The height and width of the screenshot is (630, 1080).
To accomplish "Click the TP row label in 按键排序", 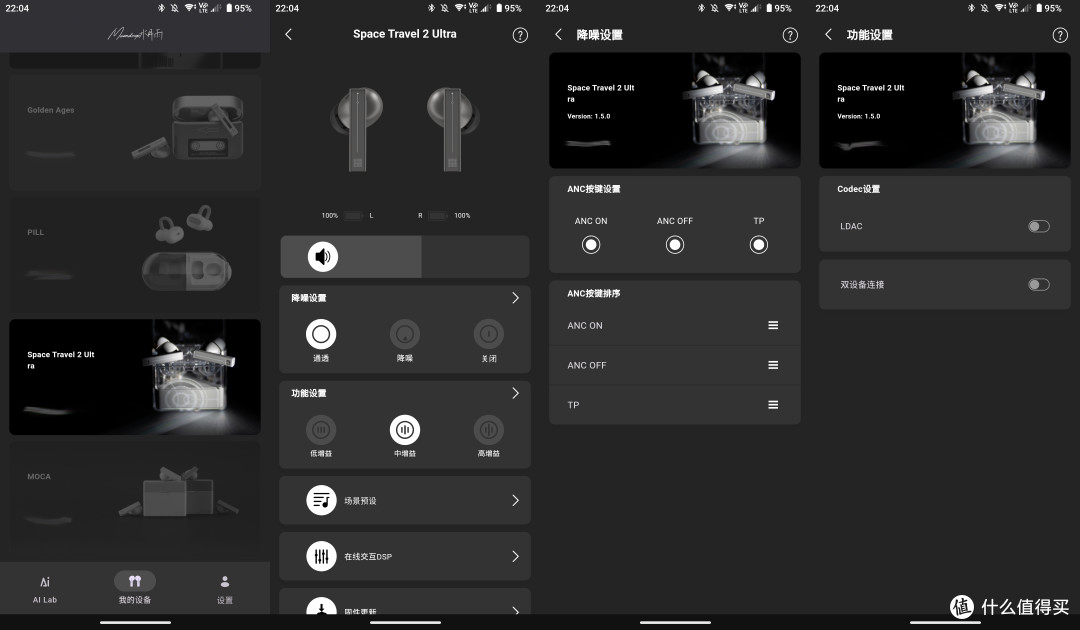I will pyautogui.click(x=573, y=405).
